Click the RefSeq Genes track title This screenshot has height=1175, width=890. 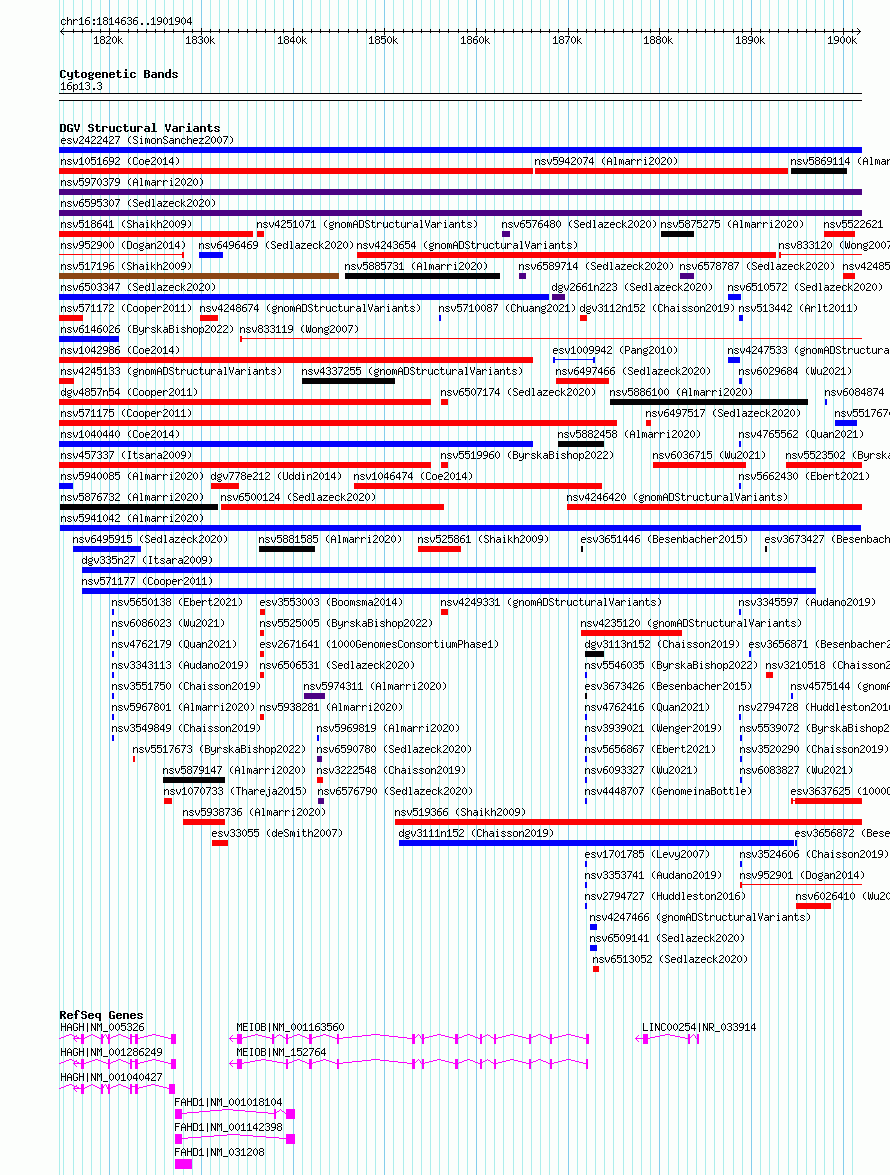(x=101, y=1015)
